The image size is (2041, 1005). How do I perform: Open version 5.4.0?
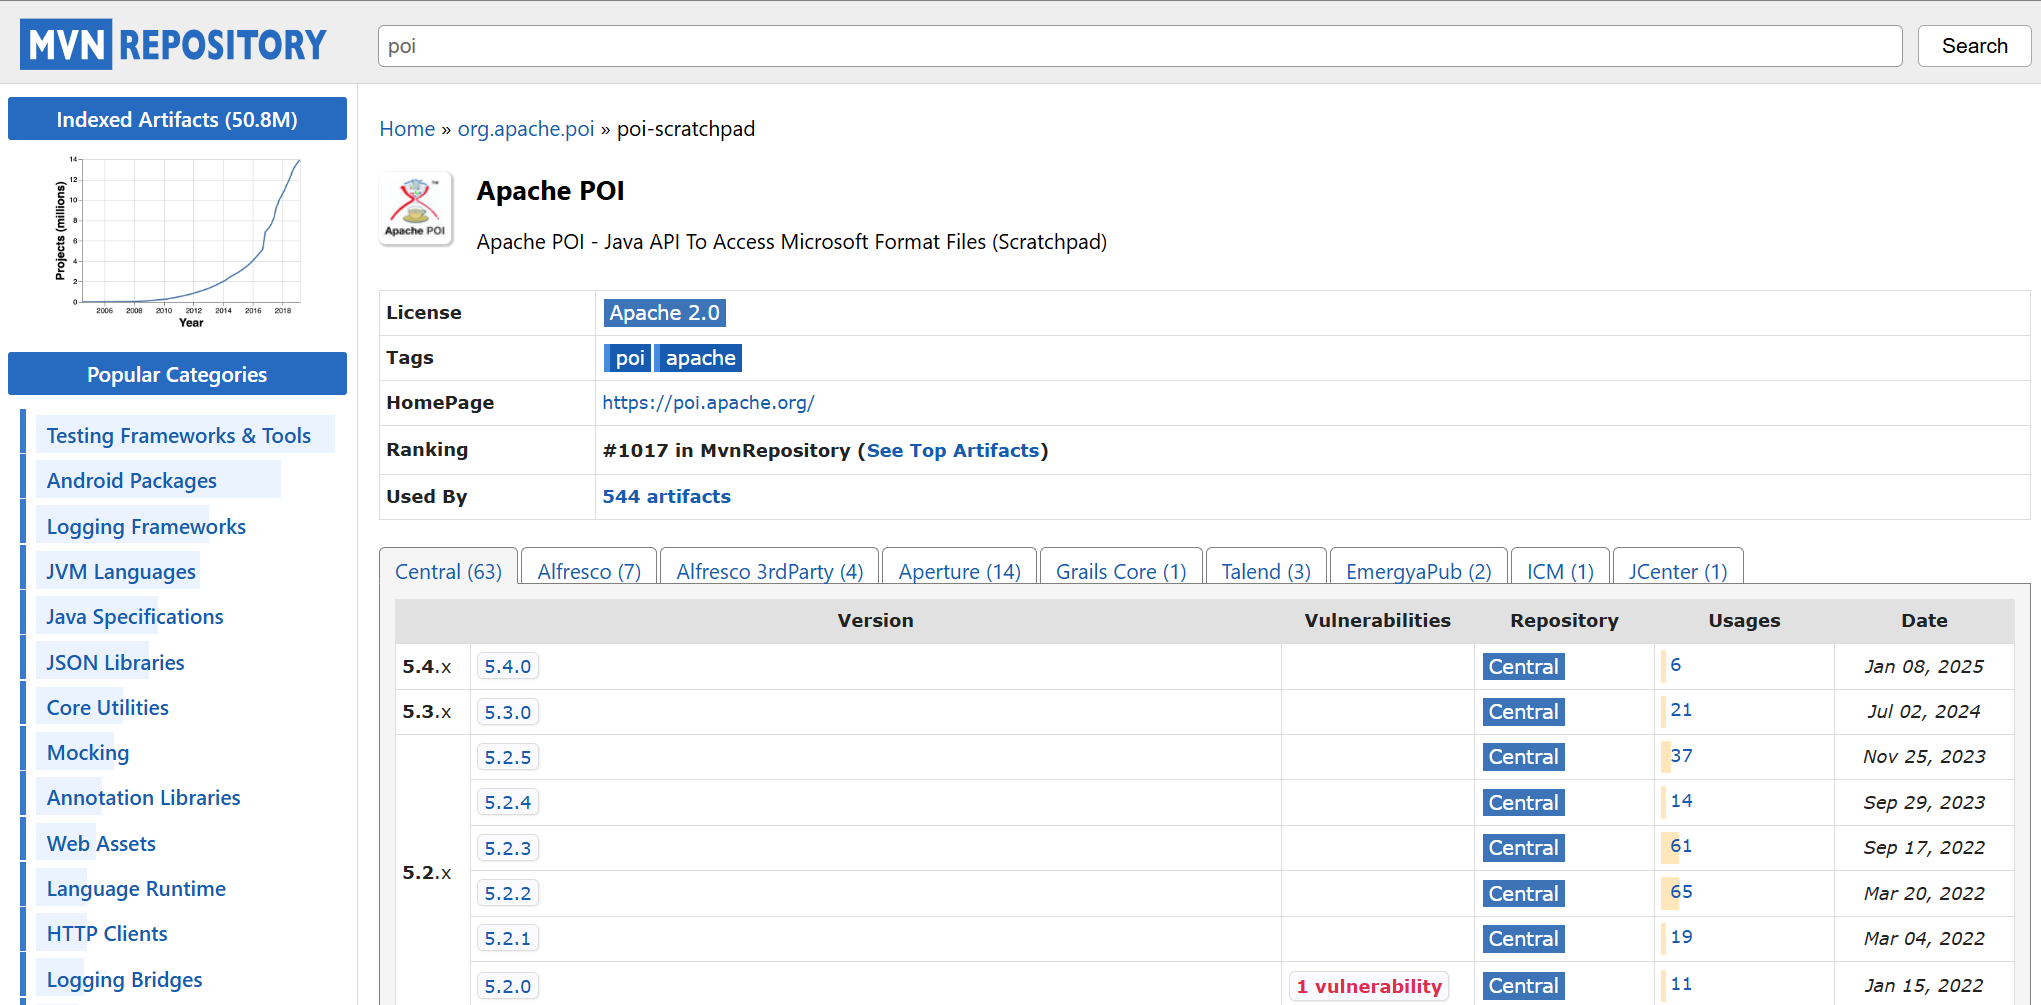click(x=508, y=667)
